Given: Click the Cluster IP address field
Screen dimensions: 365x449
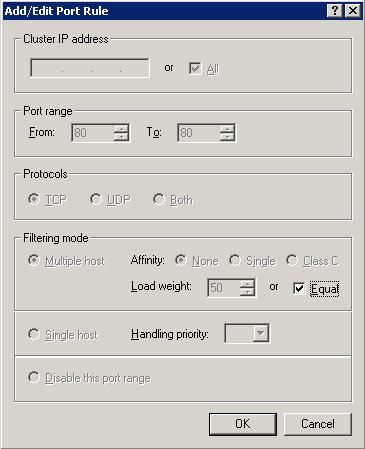Looking at the screenshot, I should click(90, 68).
